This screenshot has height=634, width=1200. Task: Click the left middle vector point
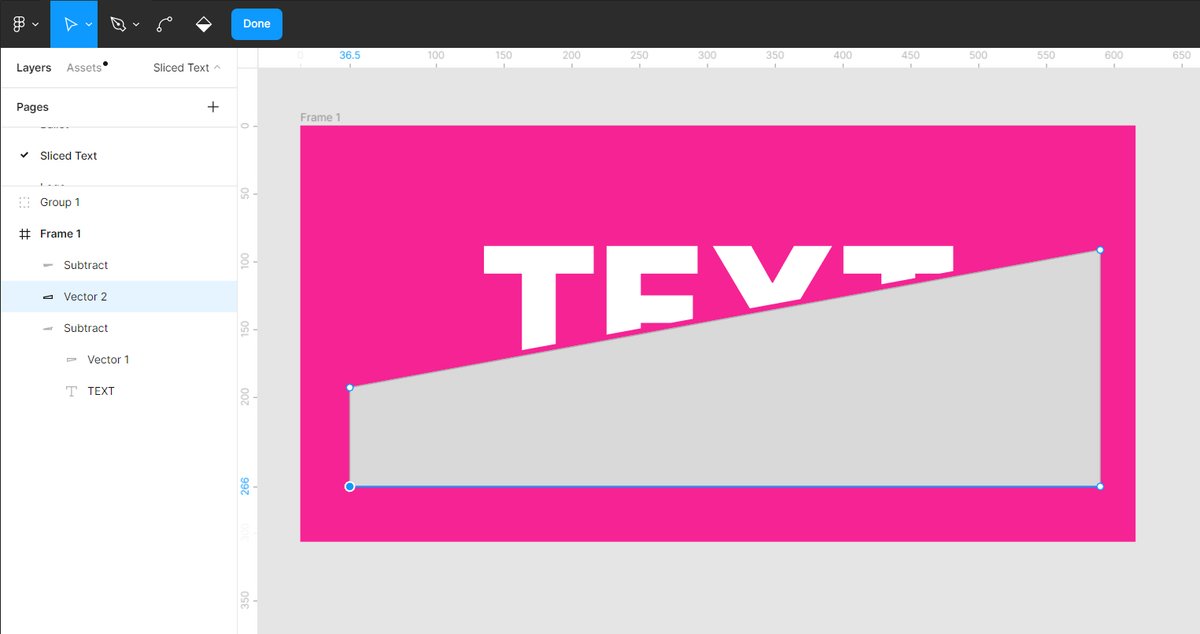[x=350, y=387]
